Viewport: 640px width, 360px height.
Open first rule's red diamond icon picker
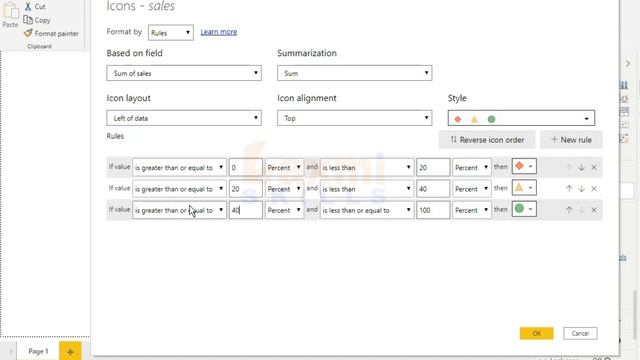524,166
